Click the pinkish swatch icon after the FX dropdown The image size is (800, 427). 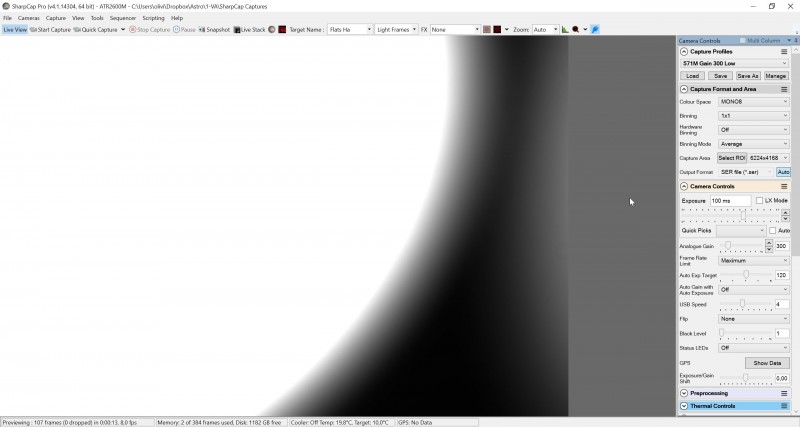click(x=487, y=30)
